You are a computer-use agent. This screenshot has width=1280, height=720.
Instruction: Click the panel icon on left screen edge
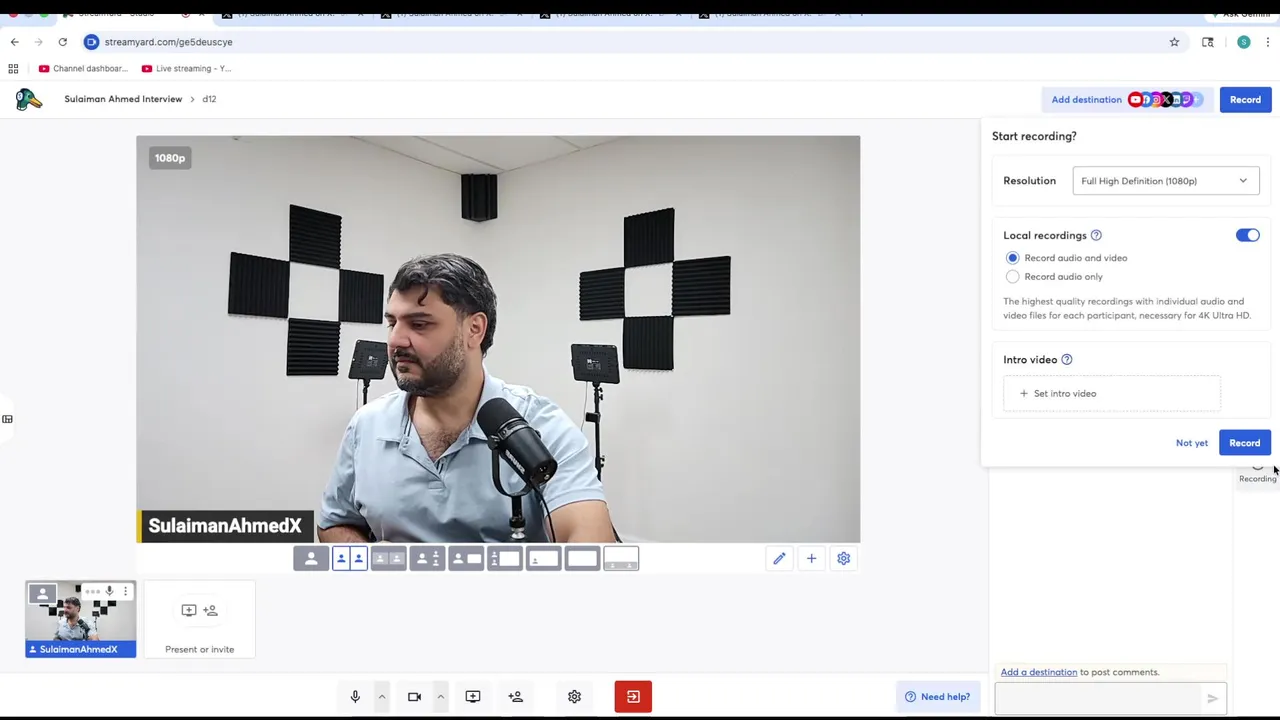[7, 419]
